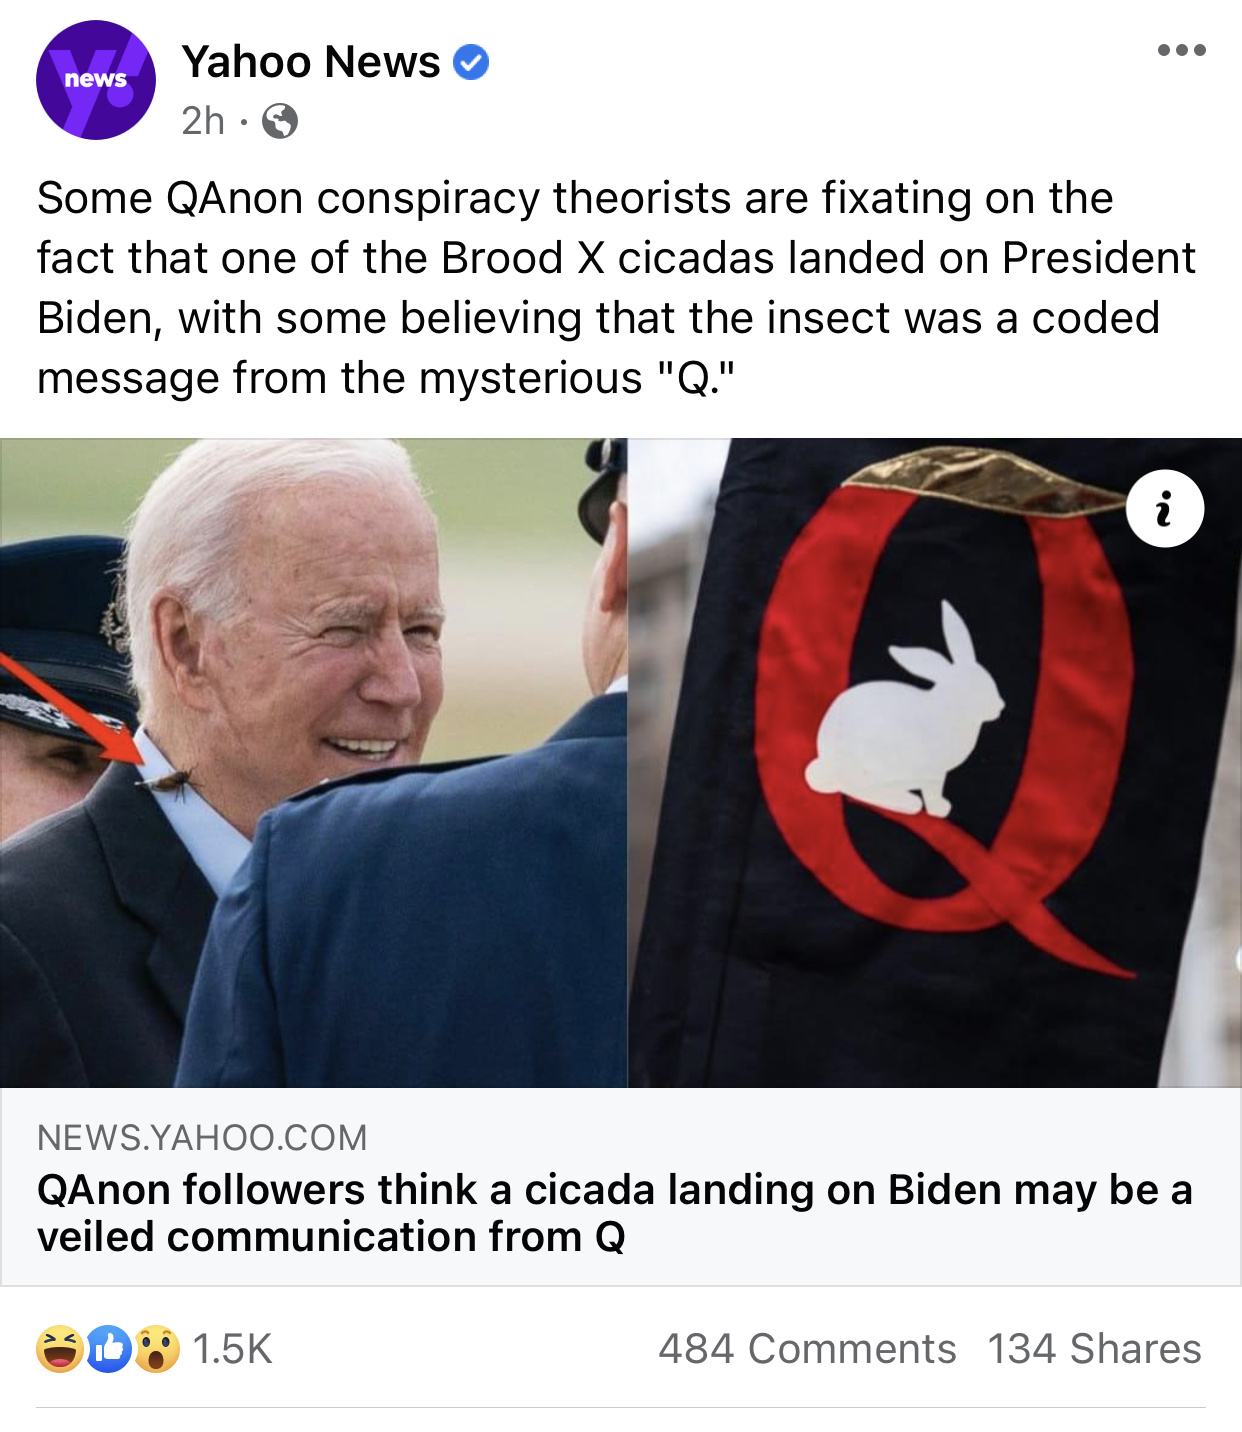
Task: Open the Biden photo on the left
Action: click(313, 762)
